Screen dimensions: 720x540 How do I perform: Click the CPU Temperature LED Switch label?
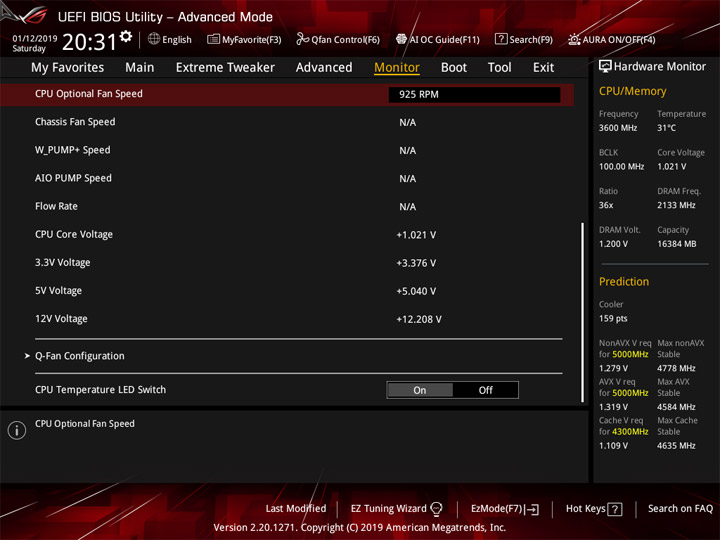[x=100, y=389]
